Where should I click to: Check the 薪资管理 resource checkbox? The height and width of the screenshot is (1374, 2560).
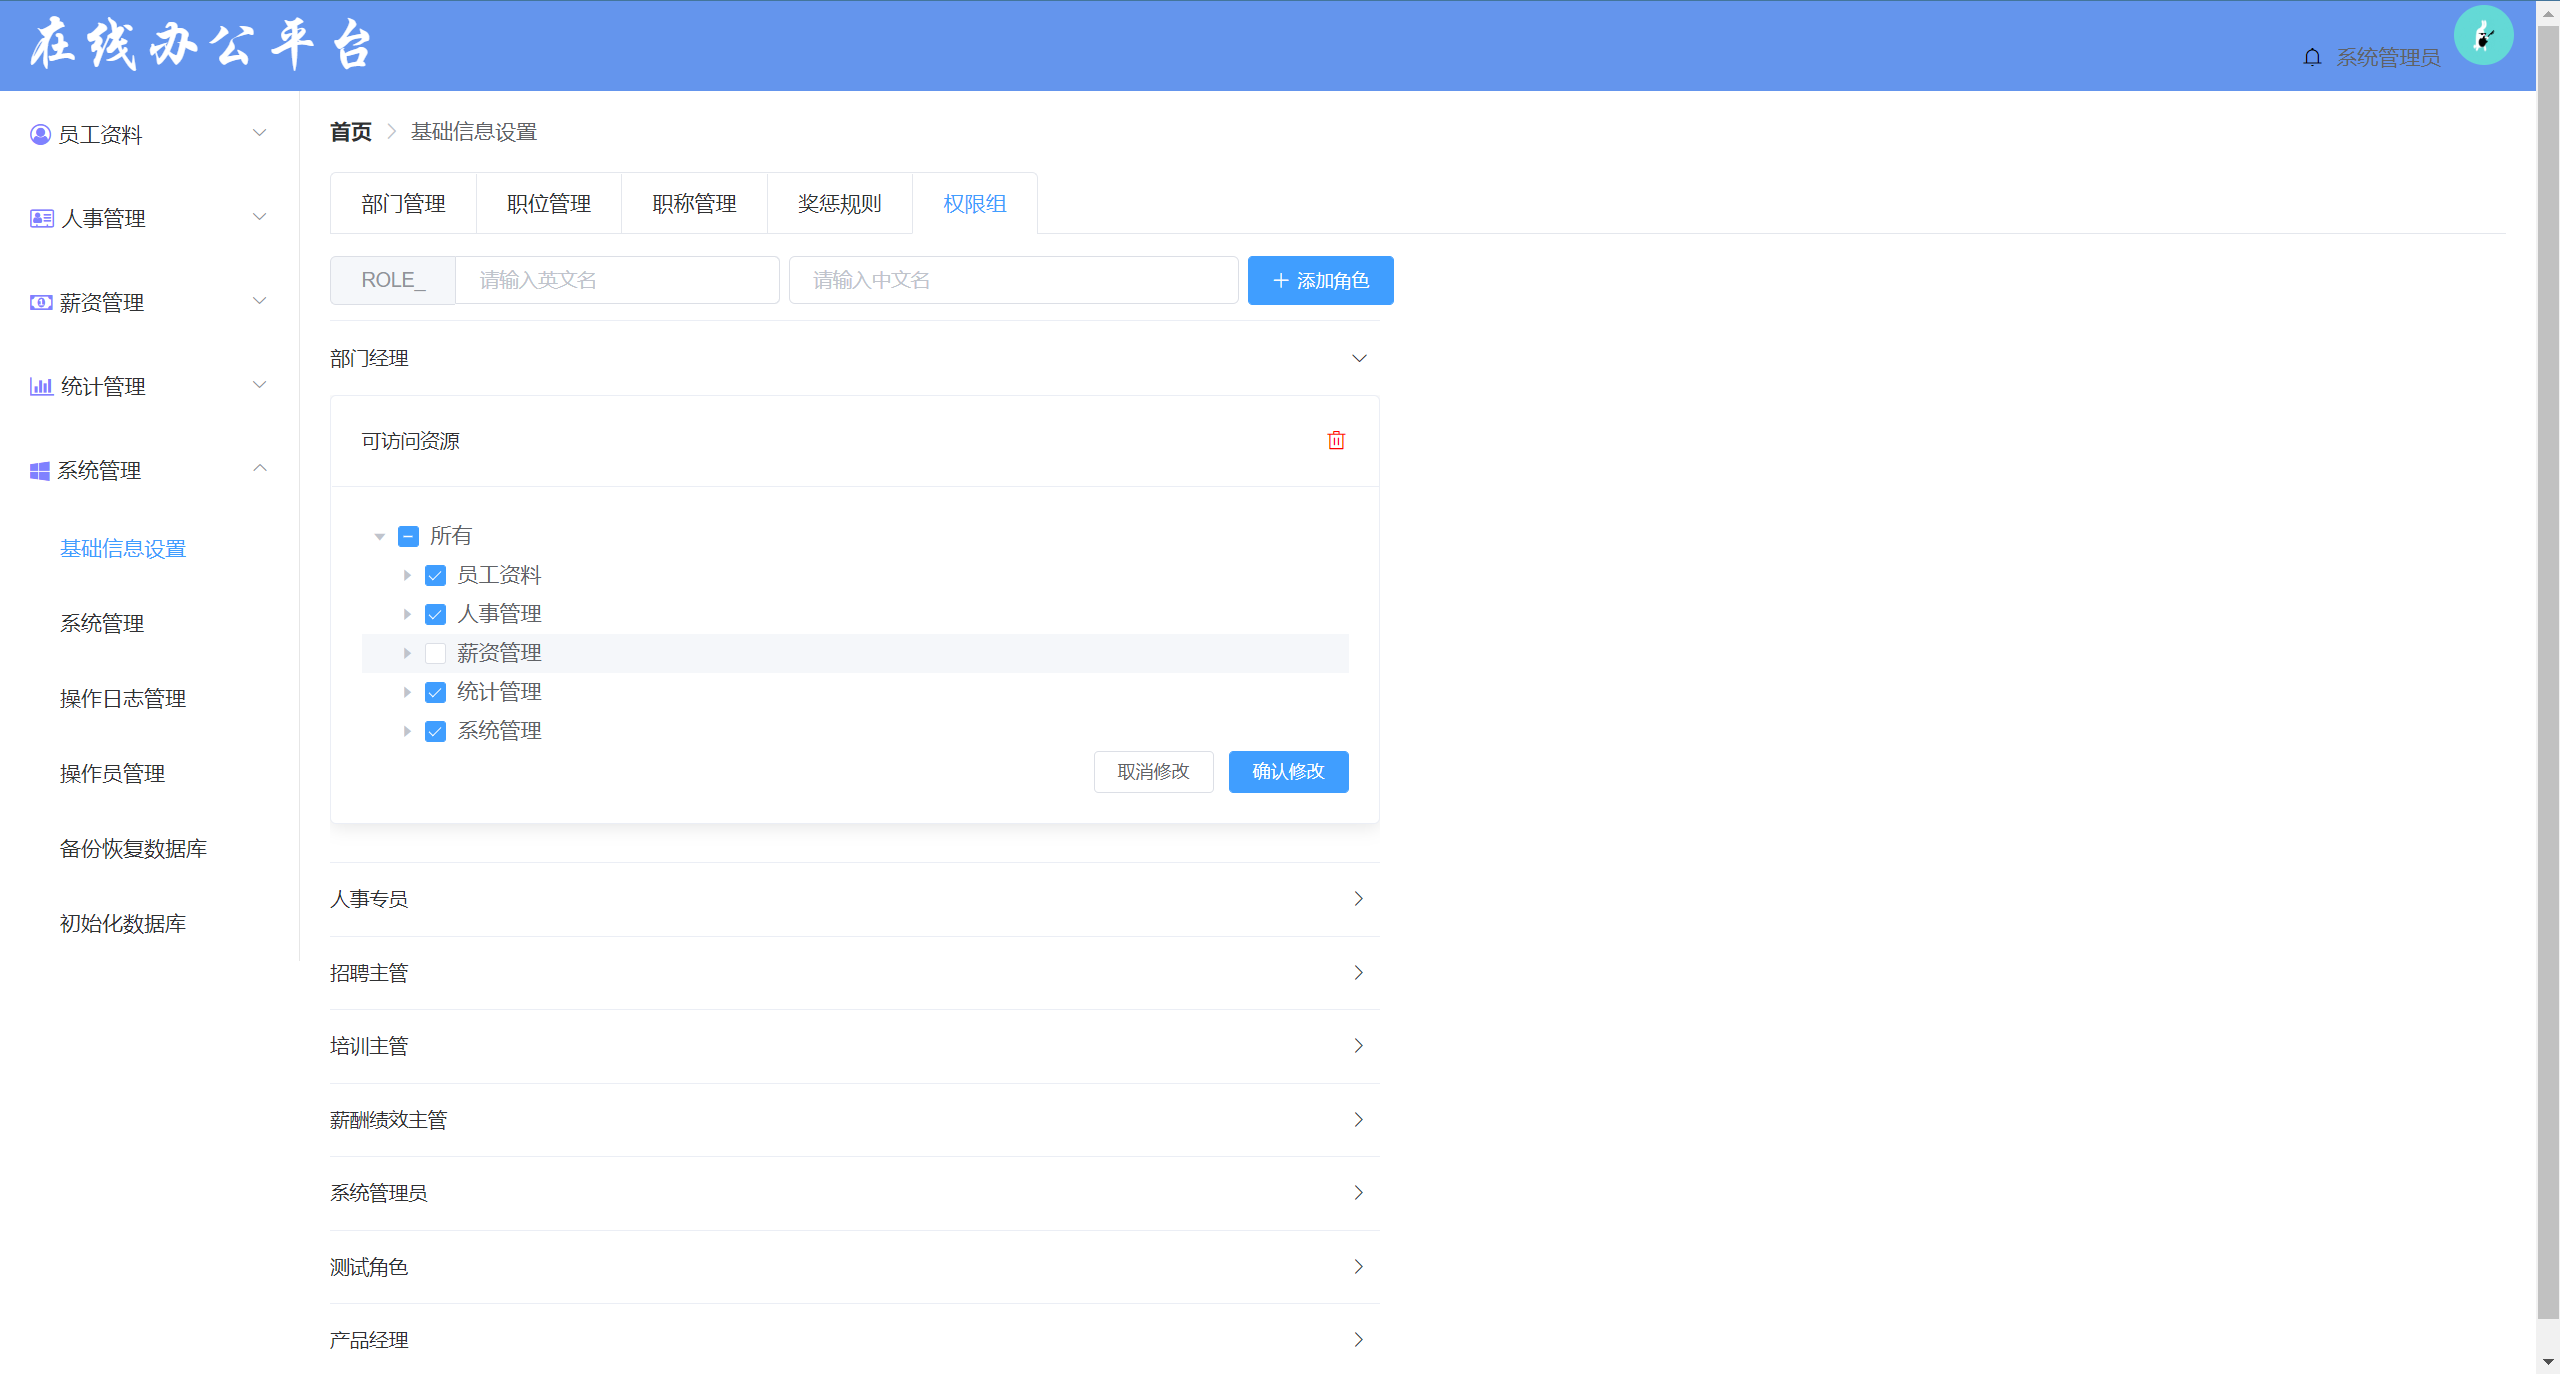tap(435, 653)
